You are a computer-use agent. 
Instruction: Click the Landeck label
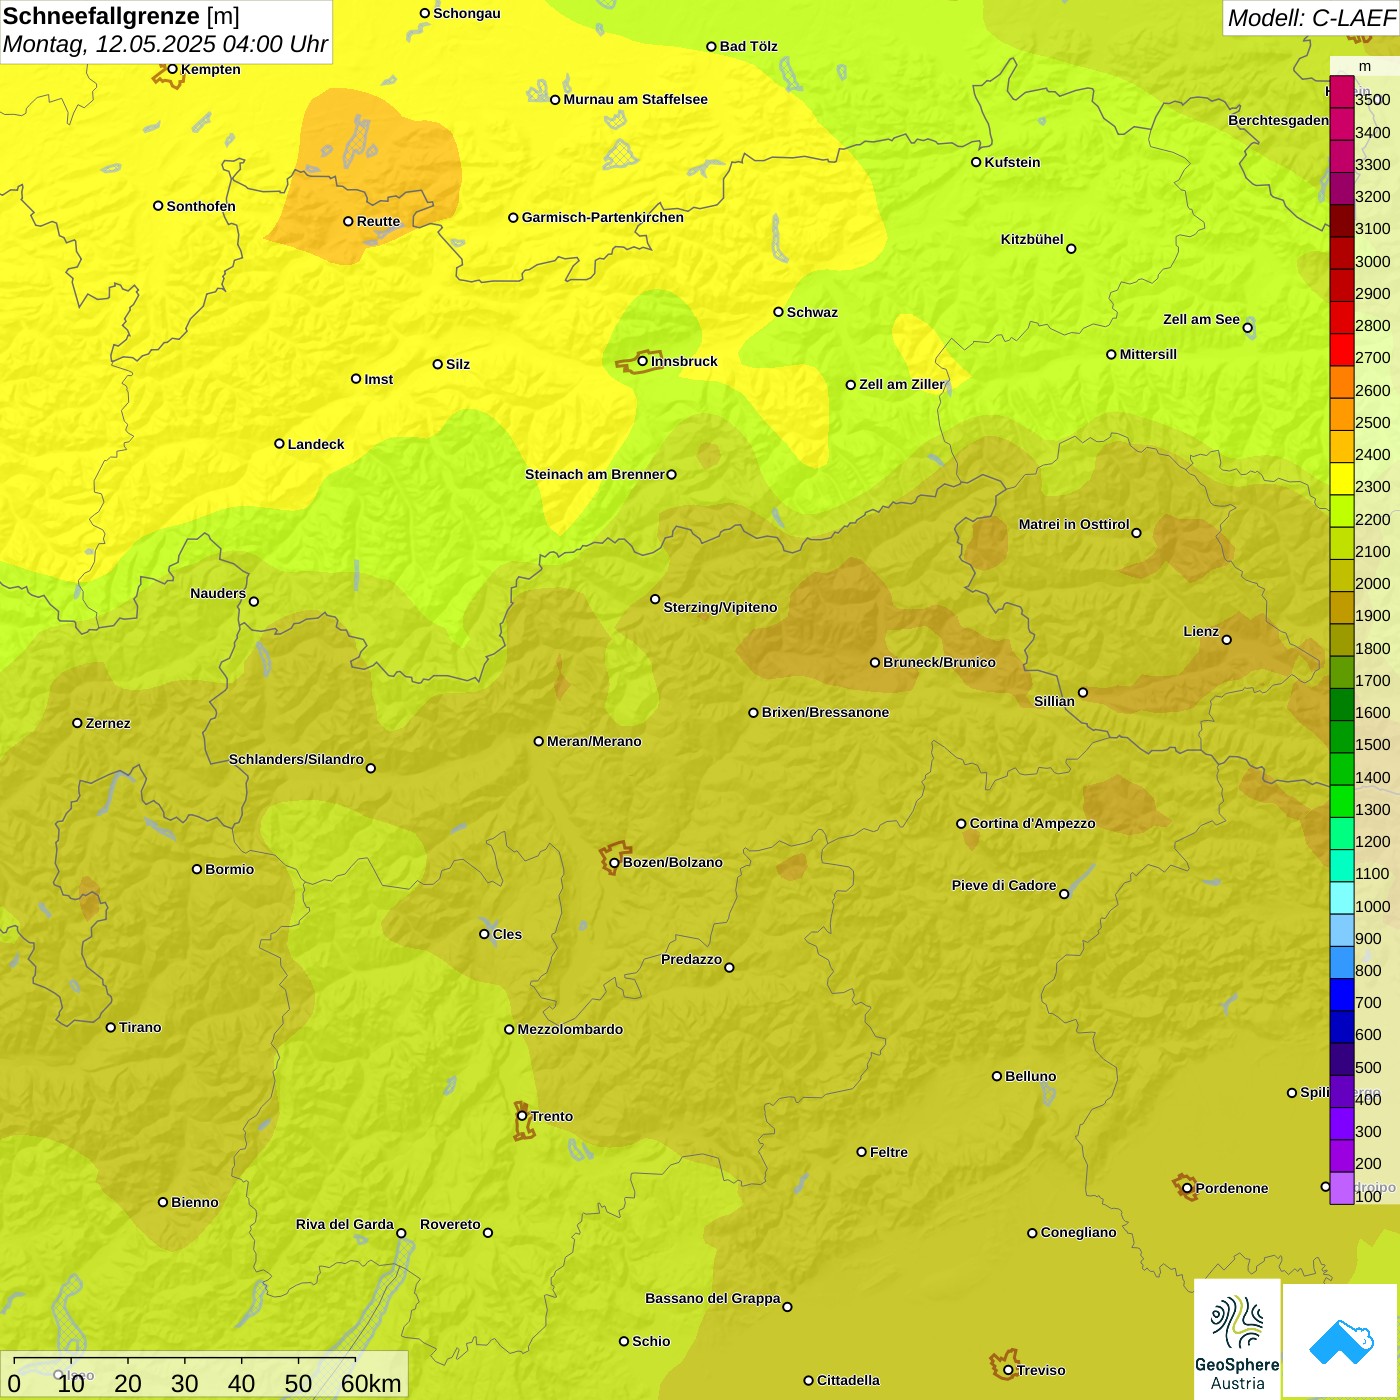316,444
